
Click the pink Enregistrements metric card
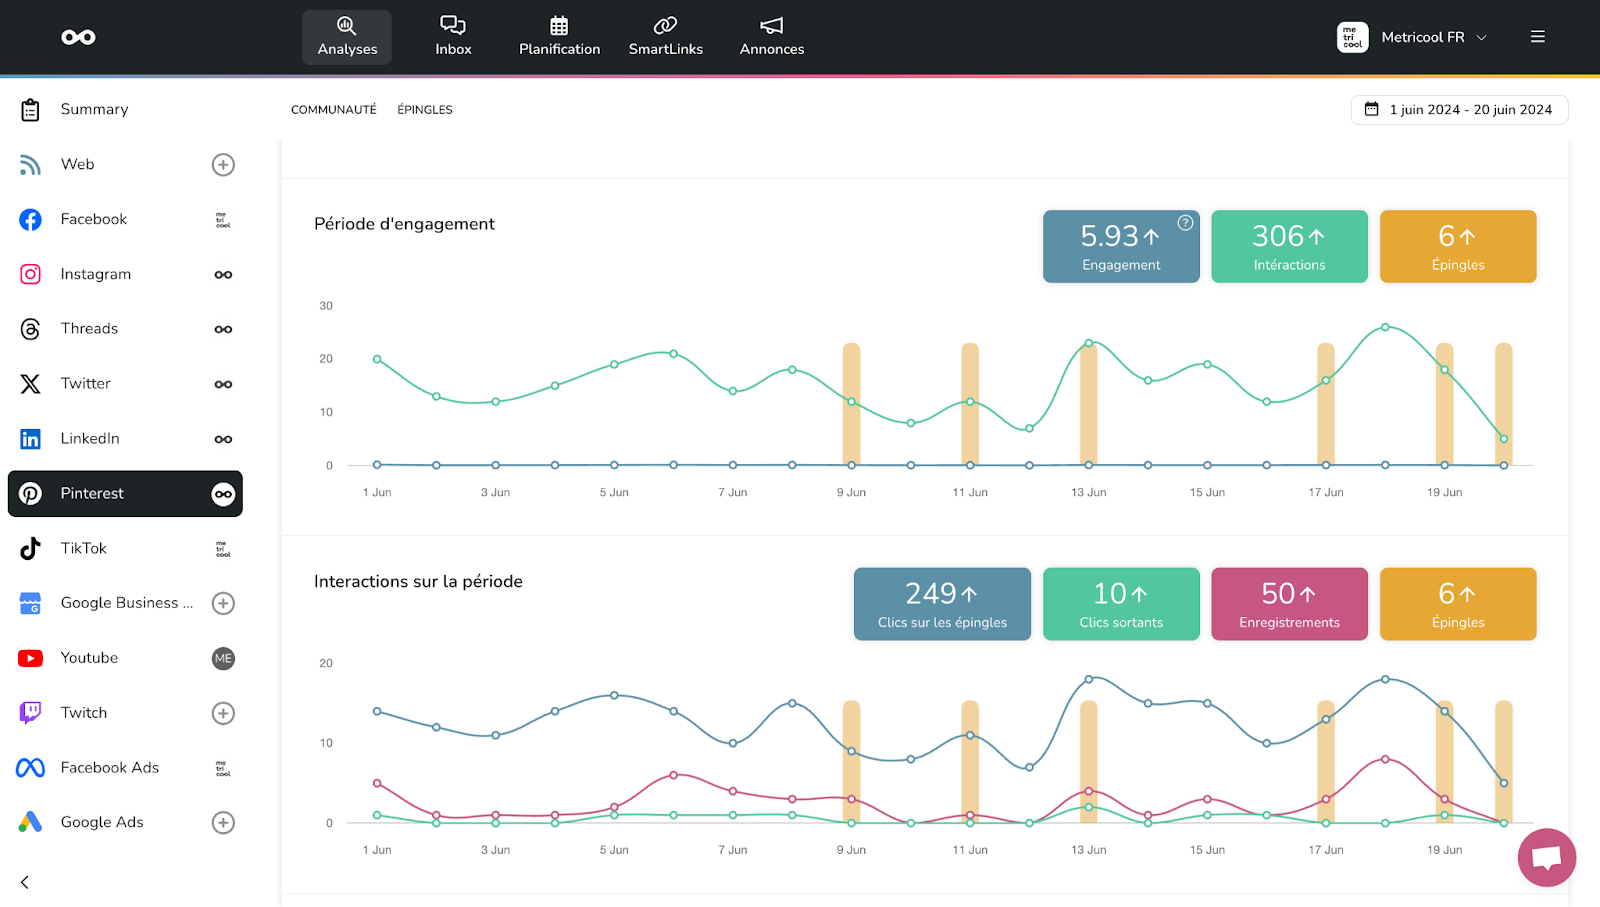point(1289,604)
